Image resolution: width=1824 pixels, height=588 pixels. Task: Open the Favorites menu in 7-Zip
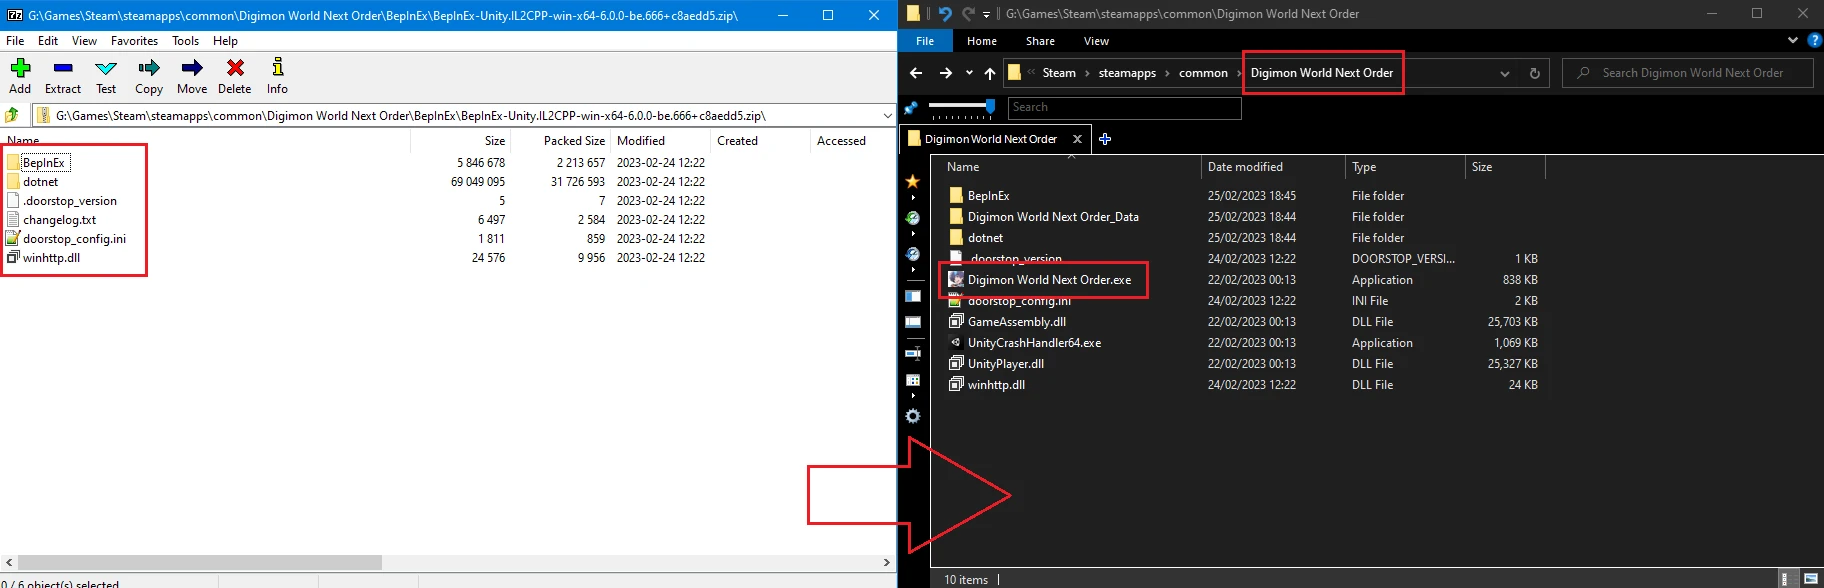[x=134, y=41]
